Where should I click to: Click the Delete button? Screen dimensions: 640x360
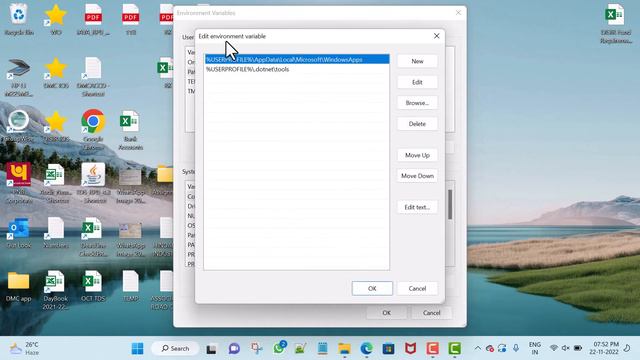point(417,124)
